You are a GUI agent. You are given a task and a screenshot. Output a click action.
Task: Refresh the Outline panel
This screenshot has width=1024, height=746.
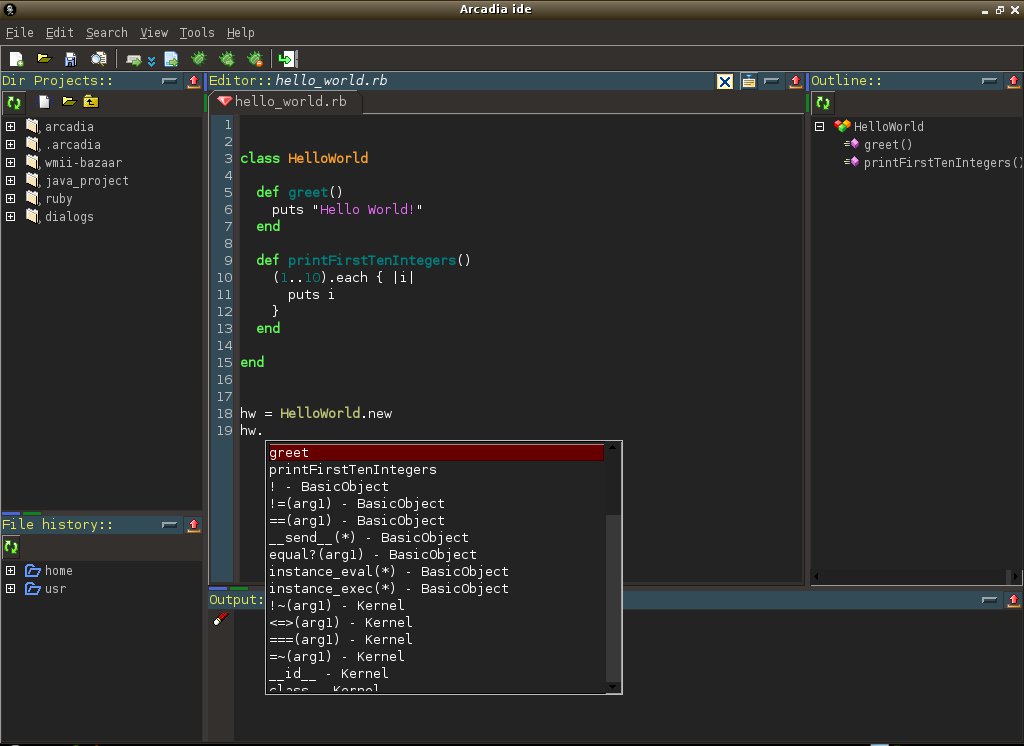(x=822, y=102)
